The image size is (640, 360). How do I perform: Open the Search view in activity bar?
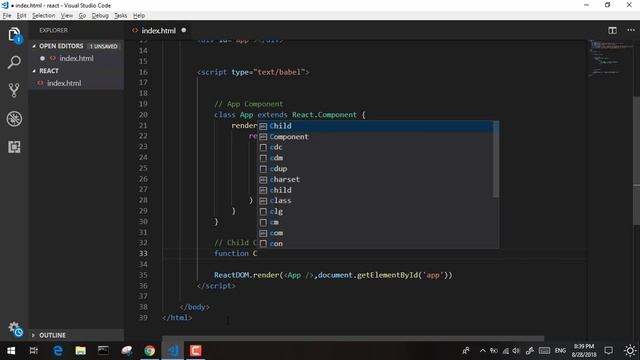(x=14, y=62)
